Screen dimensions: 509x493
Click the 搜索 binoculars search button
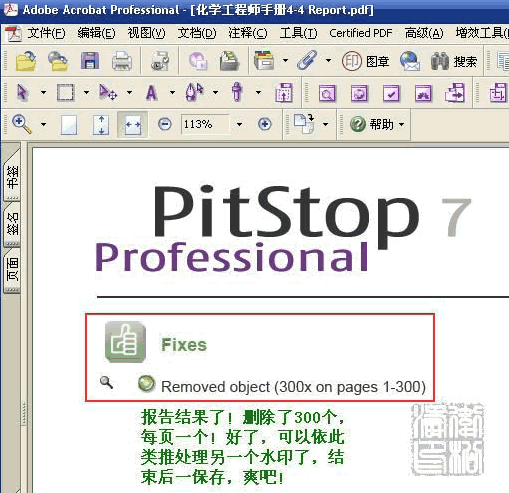tap(454, 61)
